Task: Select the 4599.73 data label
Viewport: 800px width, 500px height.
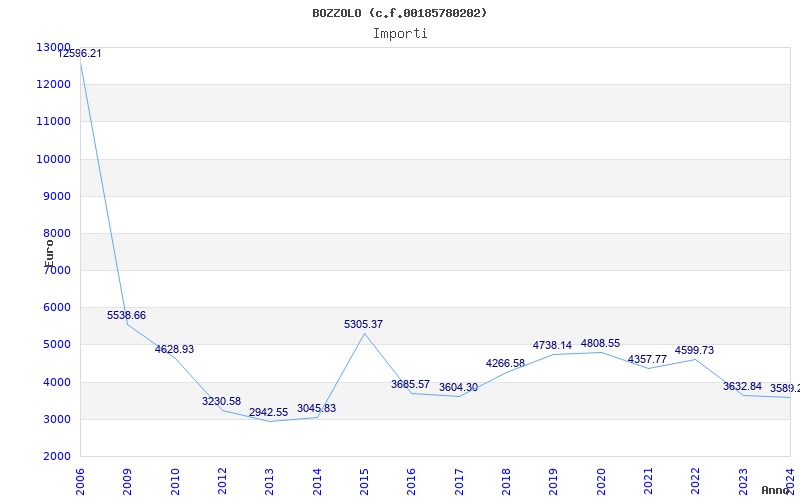Action: pos(694,351)
